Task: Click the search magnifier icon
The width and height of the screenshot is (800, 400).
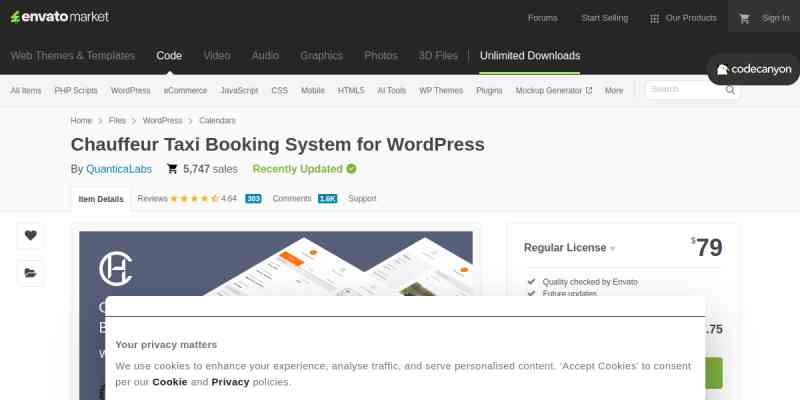Action: point(730,90)
